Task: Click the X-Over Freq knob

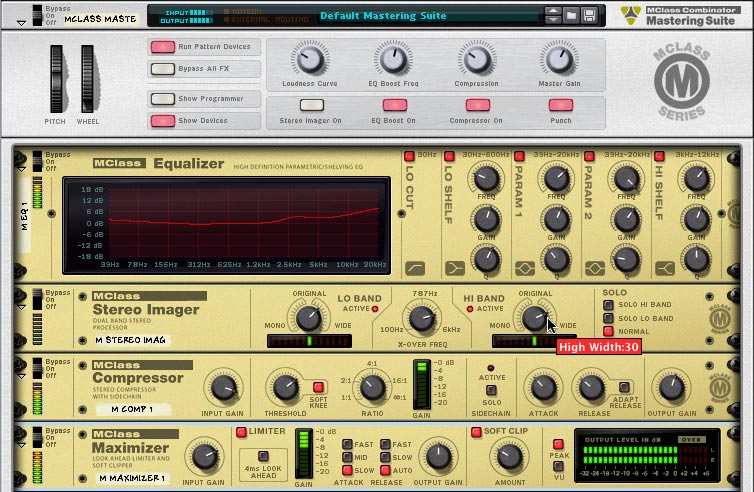Action: (x=422, y=318)
